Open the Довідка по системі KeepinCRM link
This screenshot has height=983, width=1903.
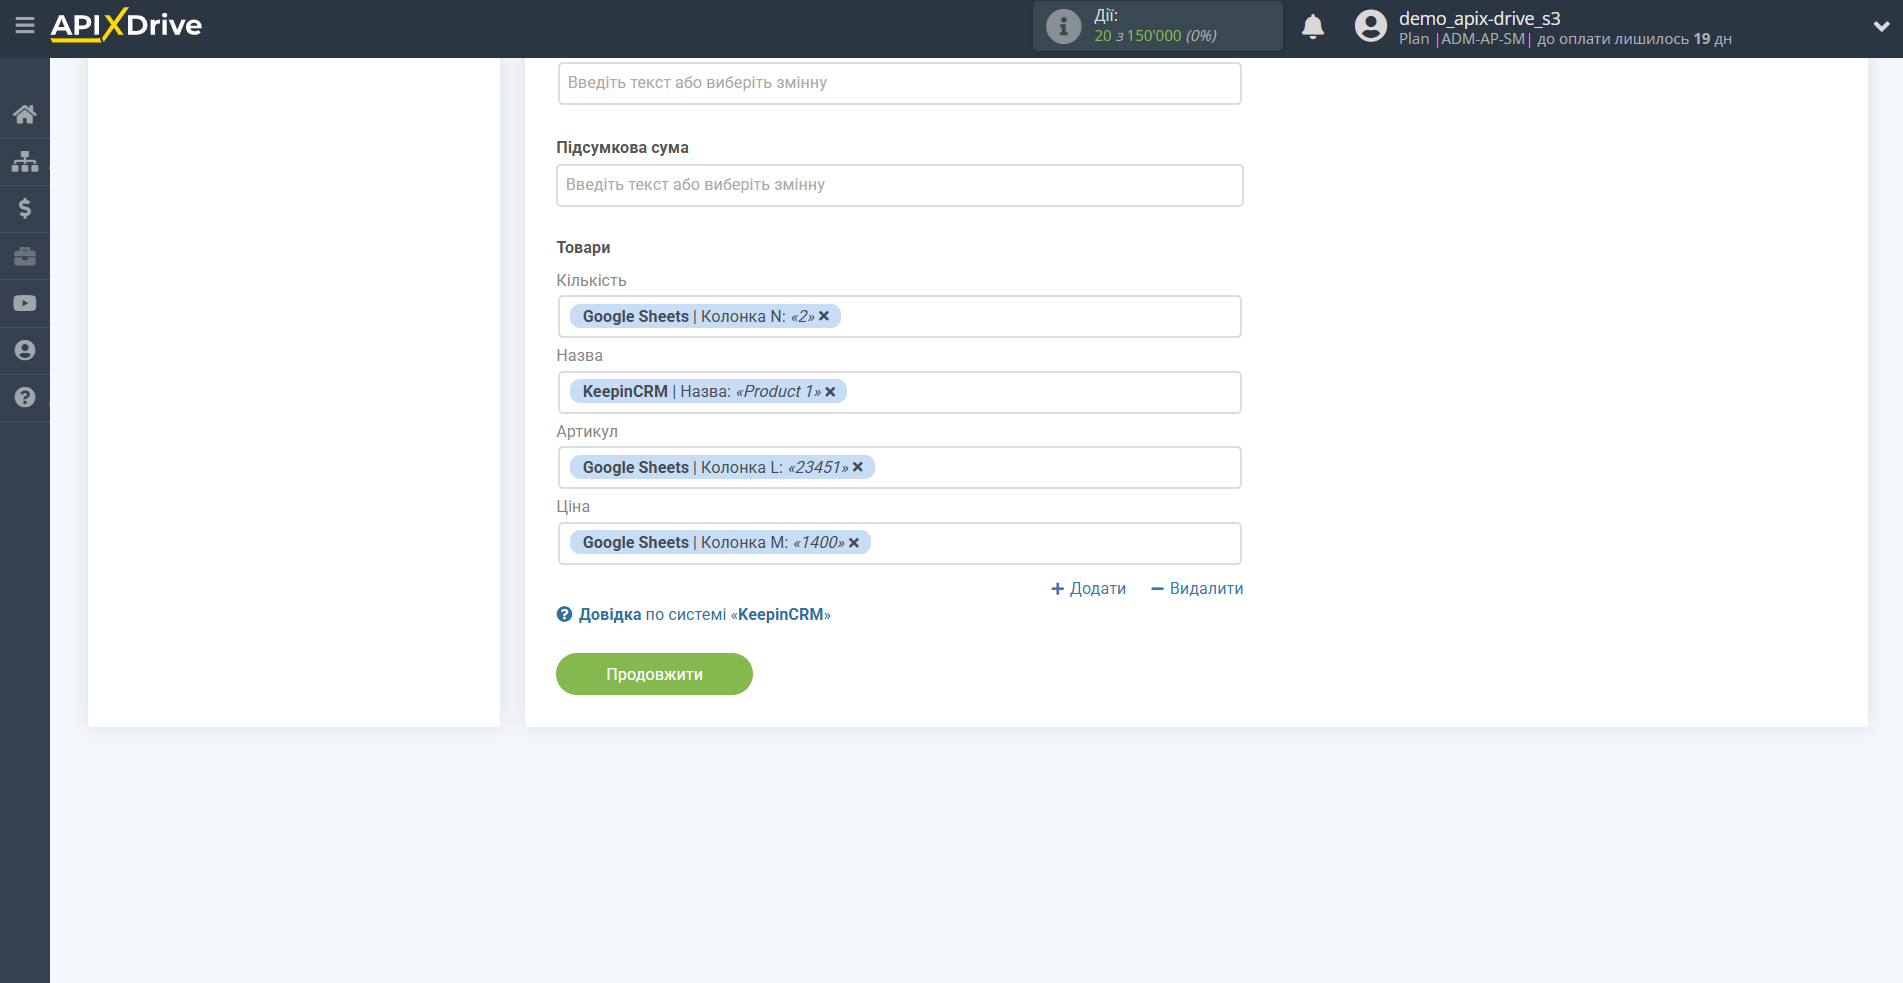[694, 614]
